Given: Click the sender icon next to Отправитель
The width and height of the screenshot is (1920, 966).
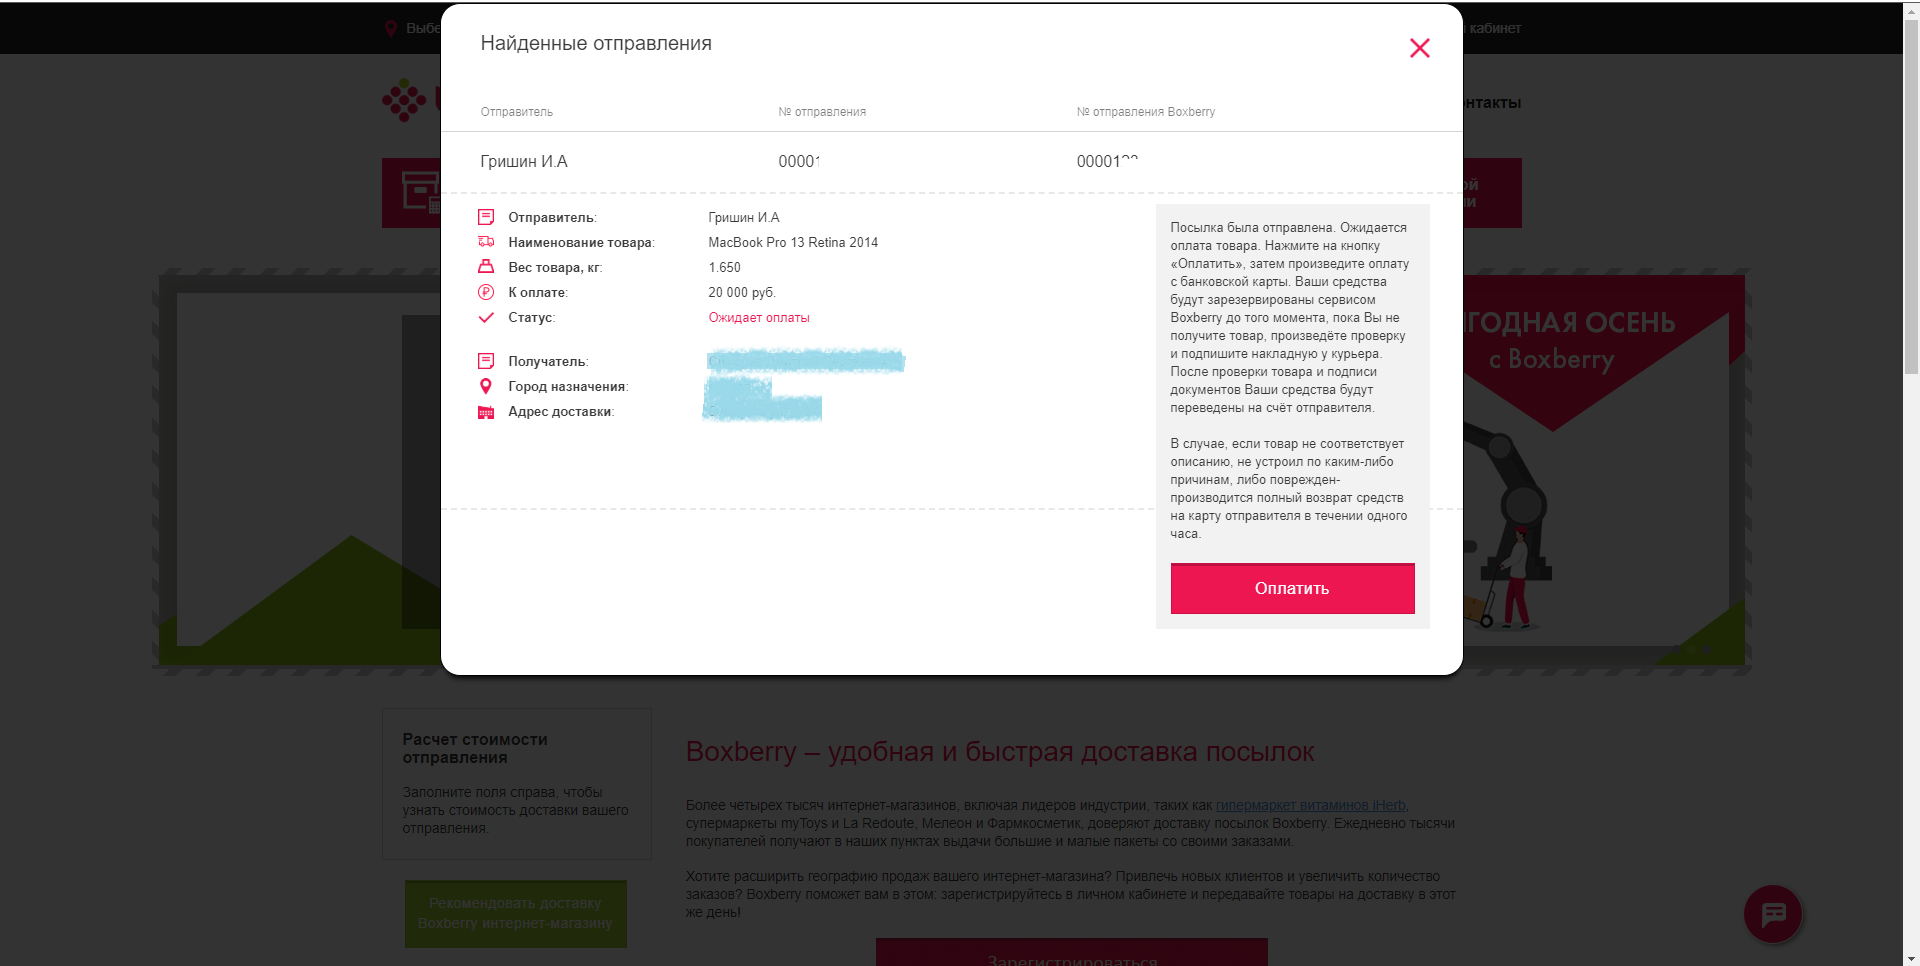Looking at the screenshot, I should coord(486,217).
